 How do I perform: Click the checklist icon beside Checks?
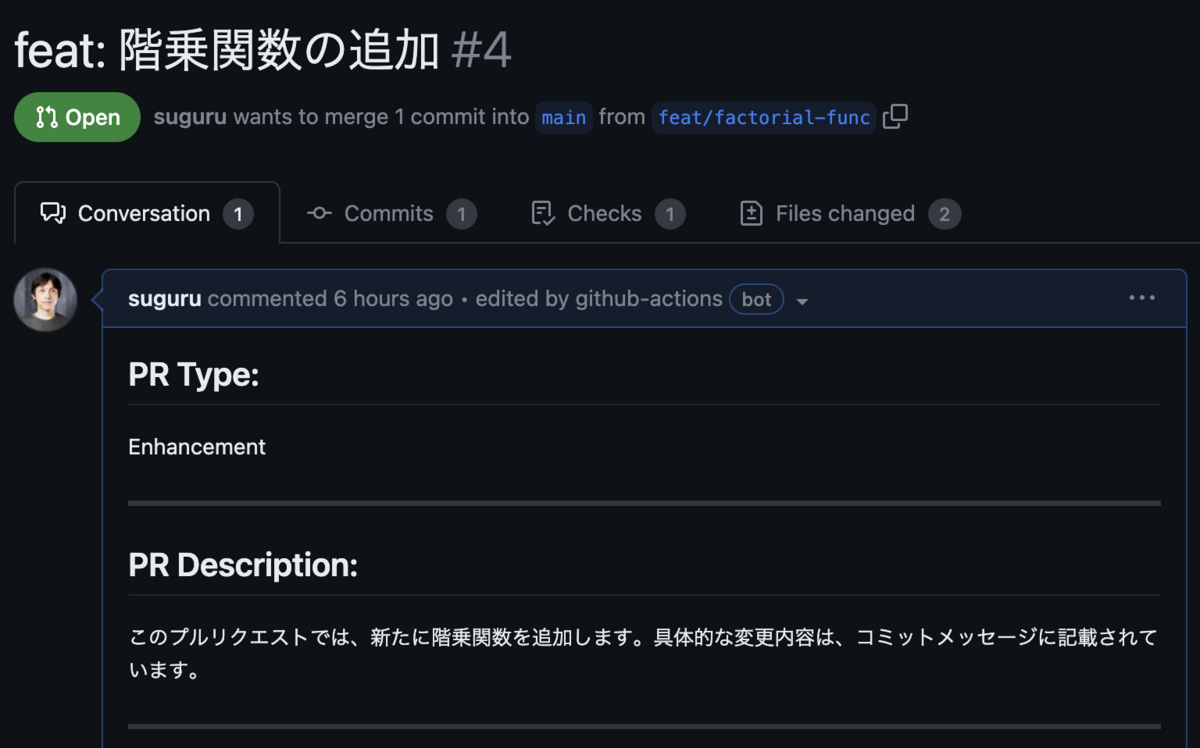[x=541, y=213]
